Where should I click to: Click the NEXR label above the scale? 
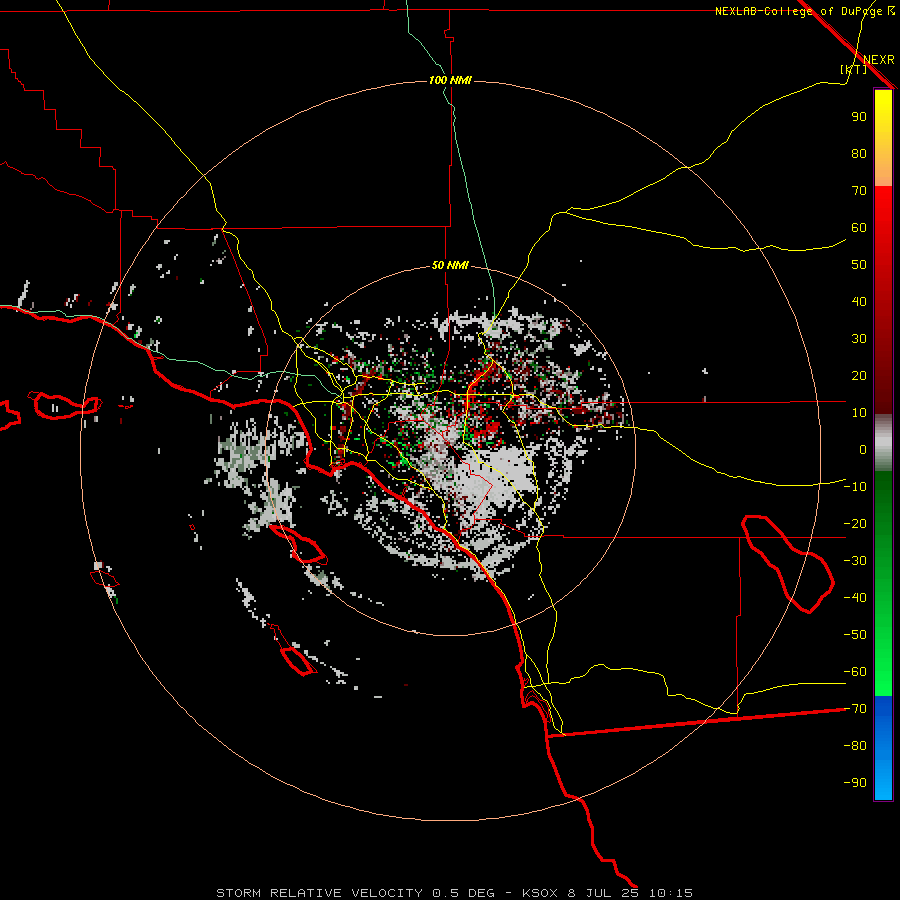[879, 60]
